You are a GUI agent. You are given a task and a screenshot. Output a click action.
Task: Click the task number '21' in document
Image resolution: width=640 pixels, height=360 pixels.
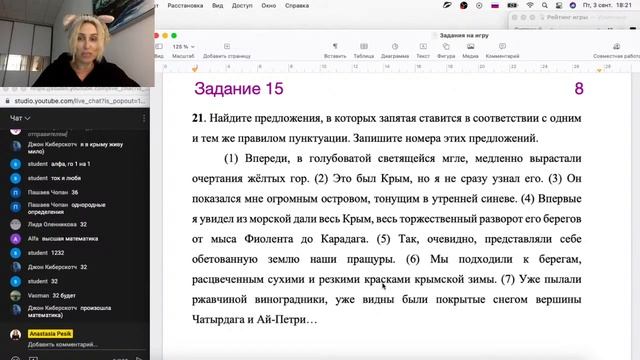tap(197, 118)
